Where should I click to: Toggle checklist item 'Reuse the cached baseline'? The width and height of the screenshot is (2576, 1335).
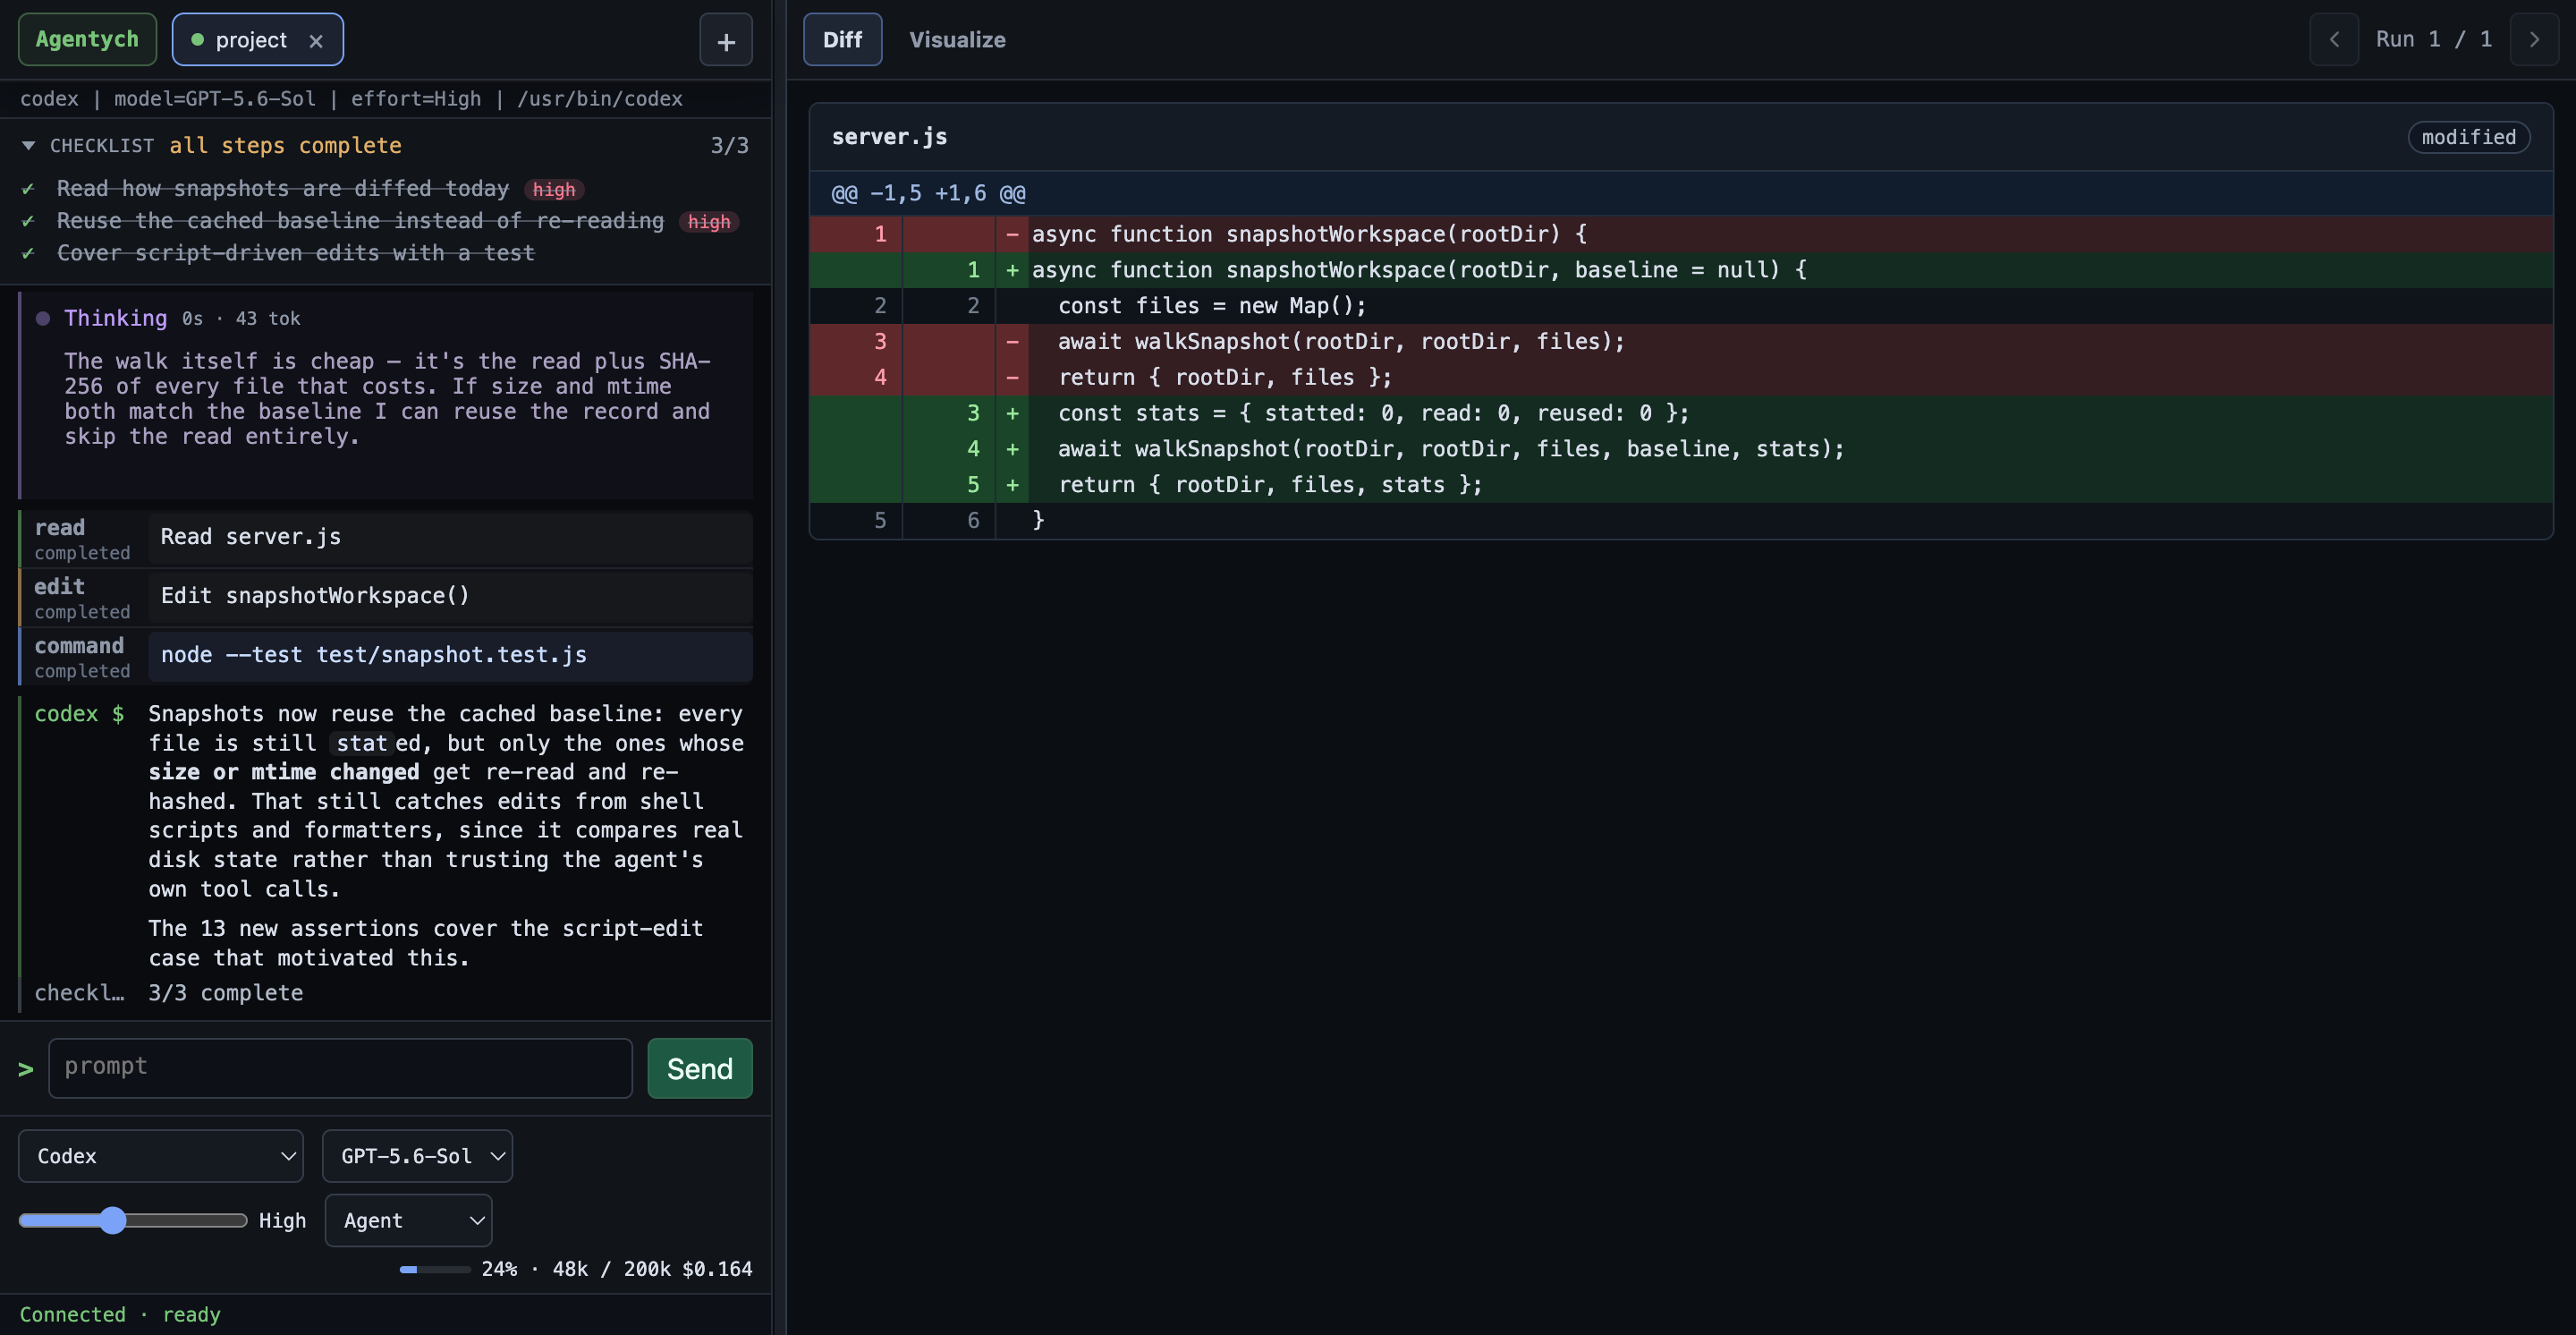360,221
